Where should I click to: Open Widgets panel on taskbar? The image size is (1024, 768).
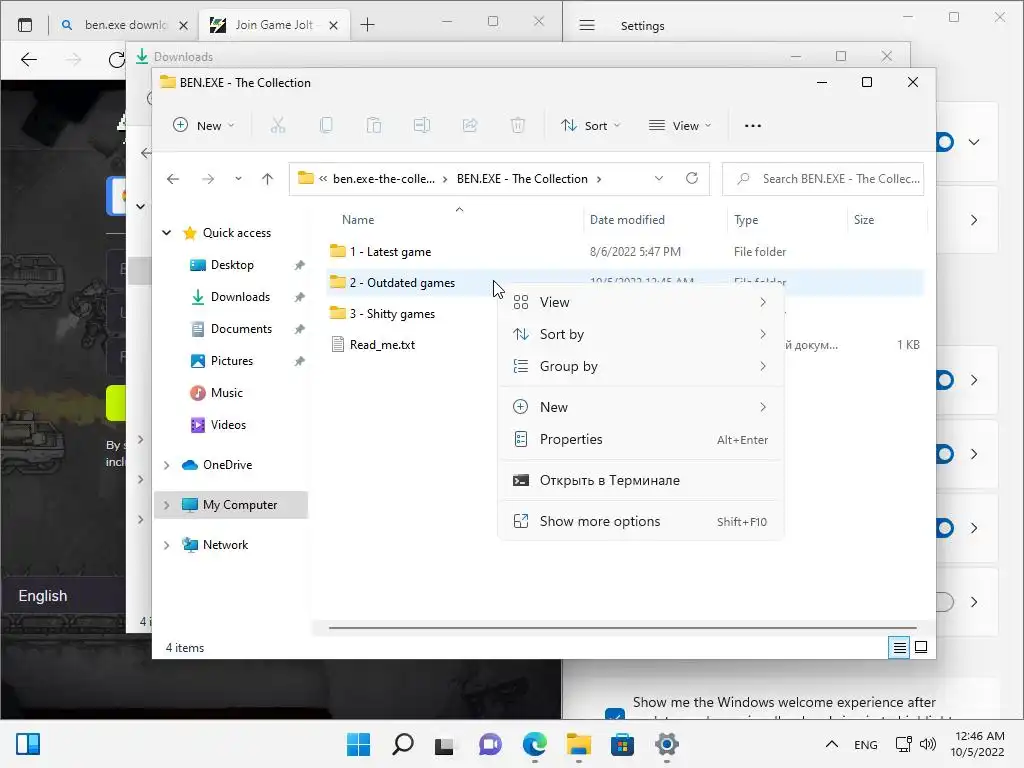coord(28,744)
